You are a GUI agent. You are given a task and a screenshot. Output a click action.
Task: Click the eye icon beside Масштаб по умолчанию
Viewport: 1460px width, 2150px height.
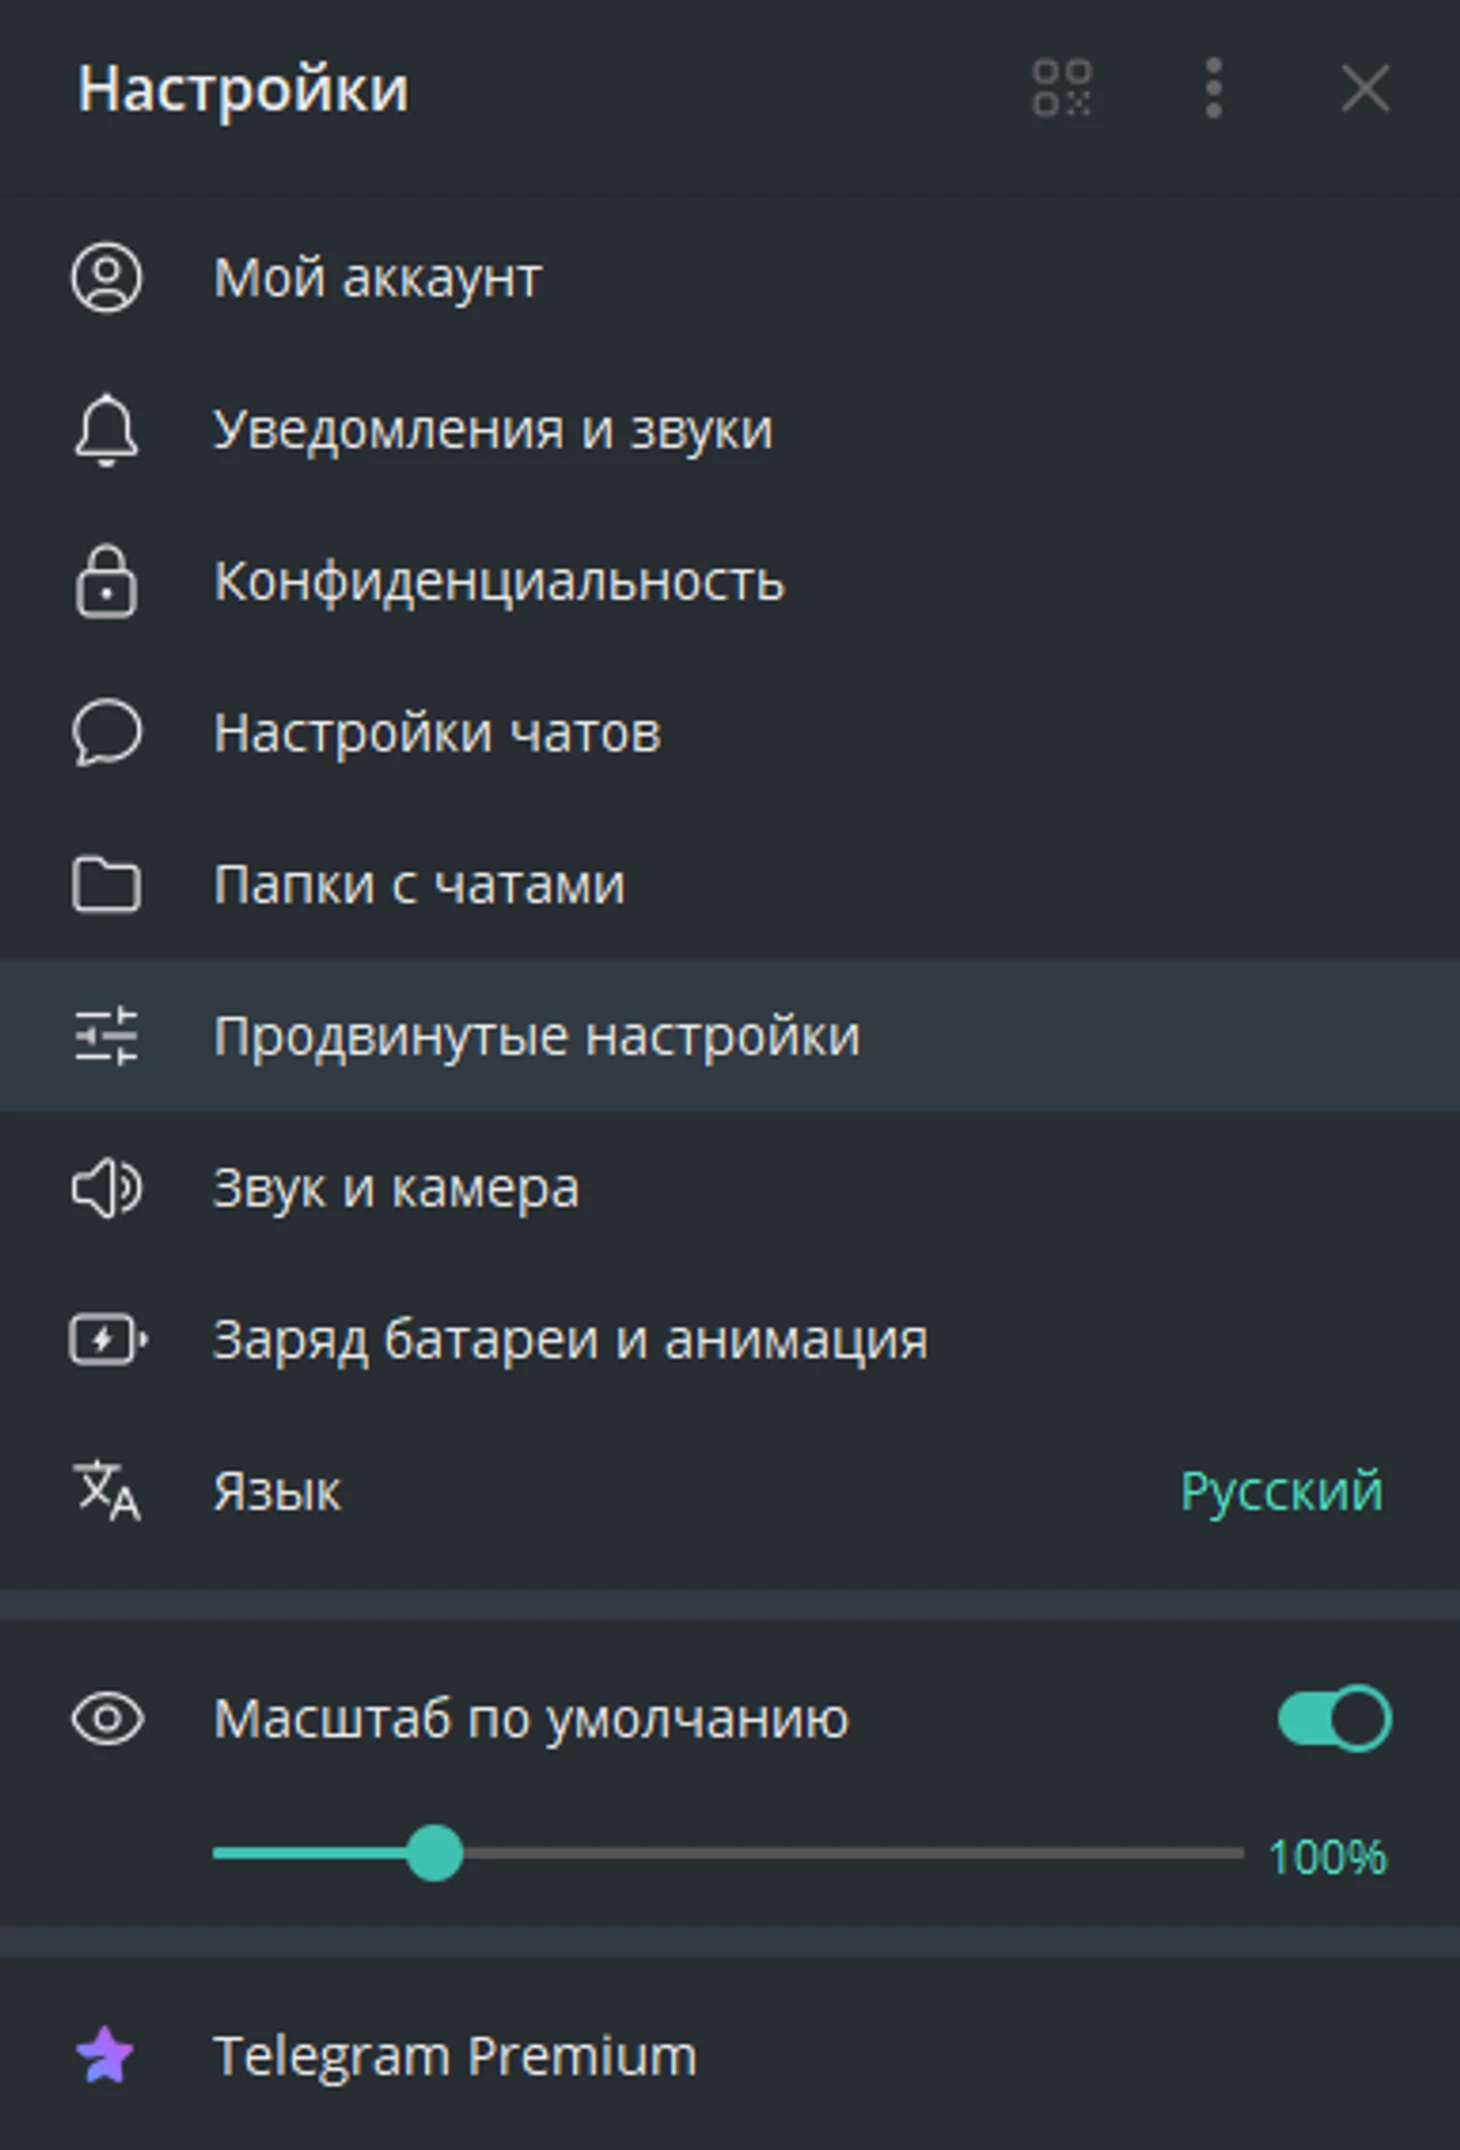pos(107,1719)
